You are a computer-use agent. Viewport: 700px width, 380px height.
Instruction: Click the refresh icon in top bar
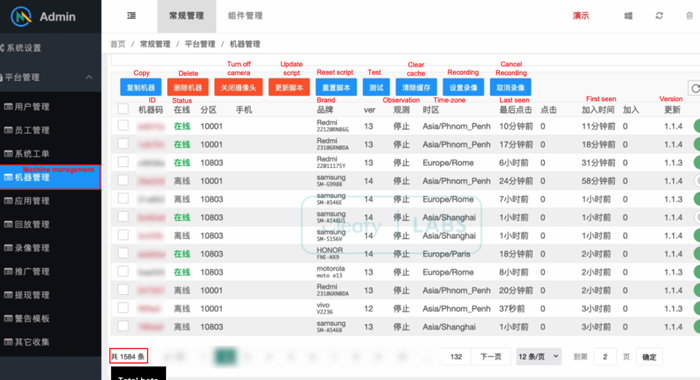[659, 16]
